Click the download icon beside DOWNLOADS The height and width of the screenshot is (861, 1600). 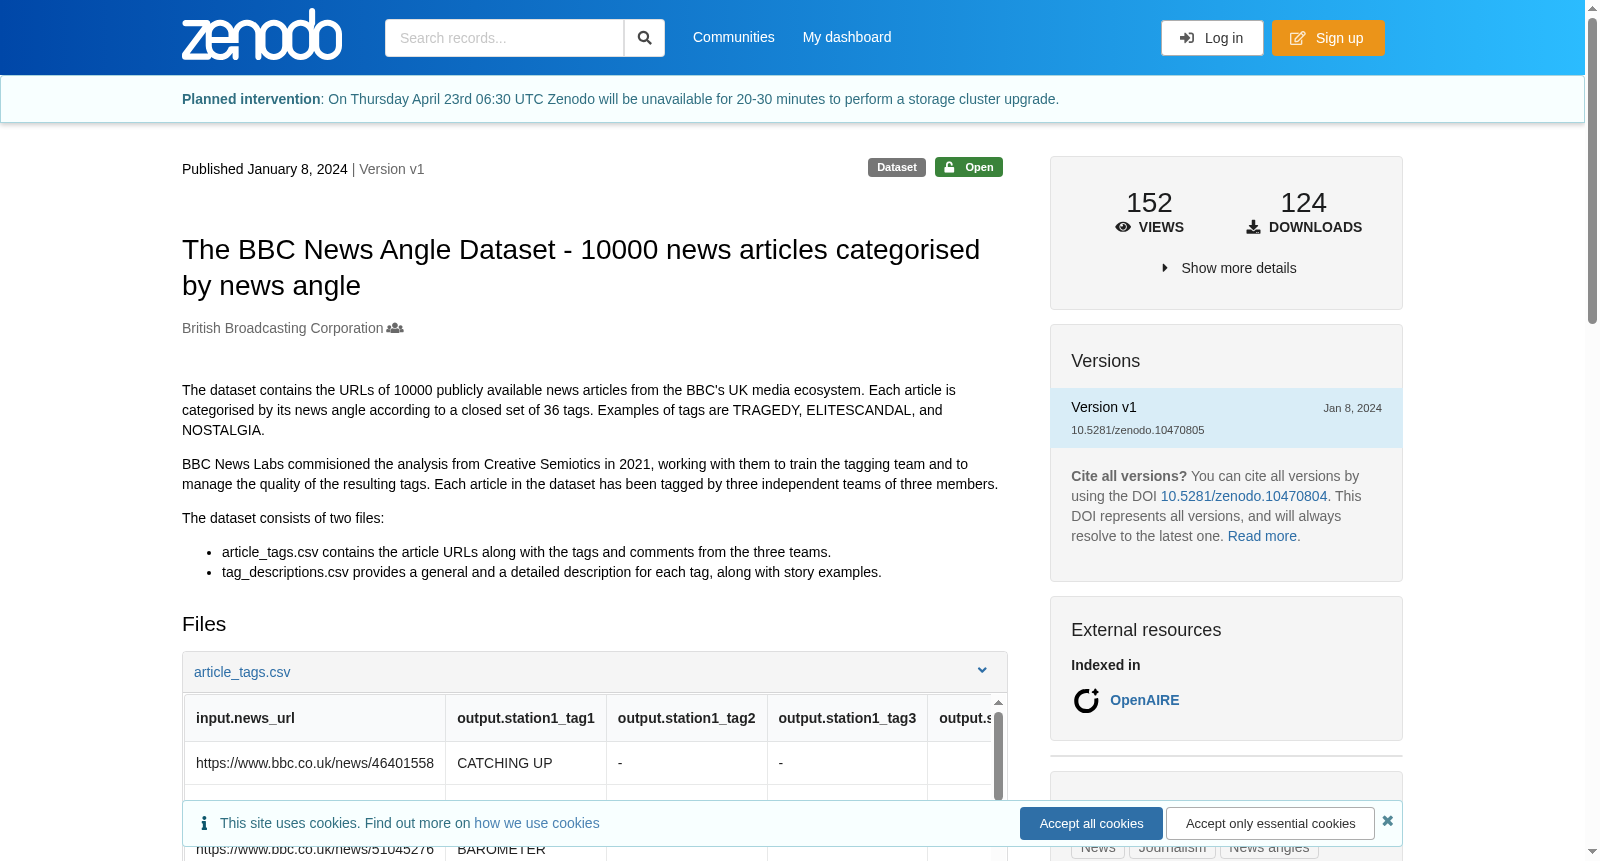(1253, 227)
